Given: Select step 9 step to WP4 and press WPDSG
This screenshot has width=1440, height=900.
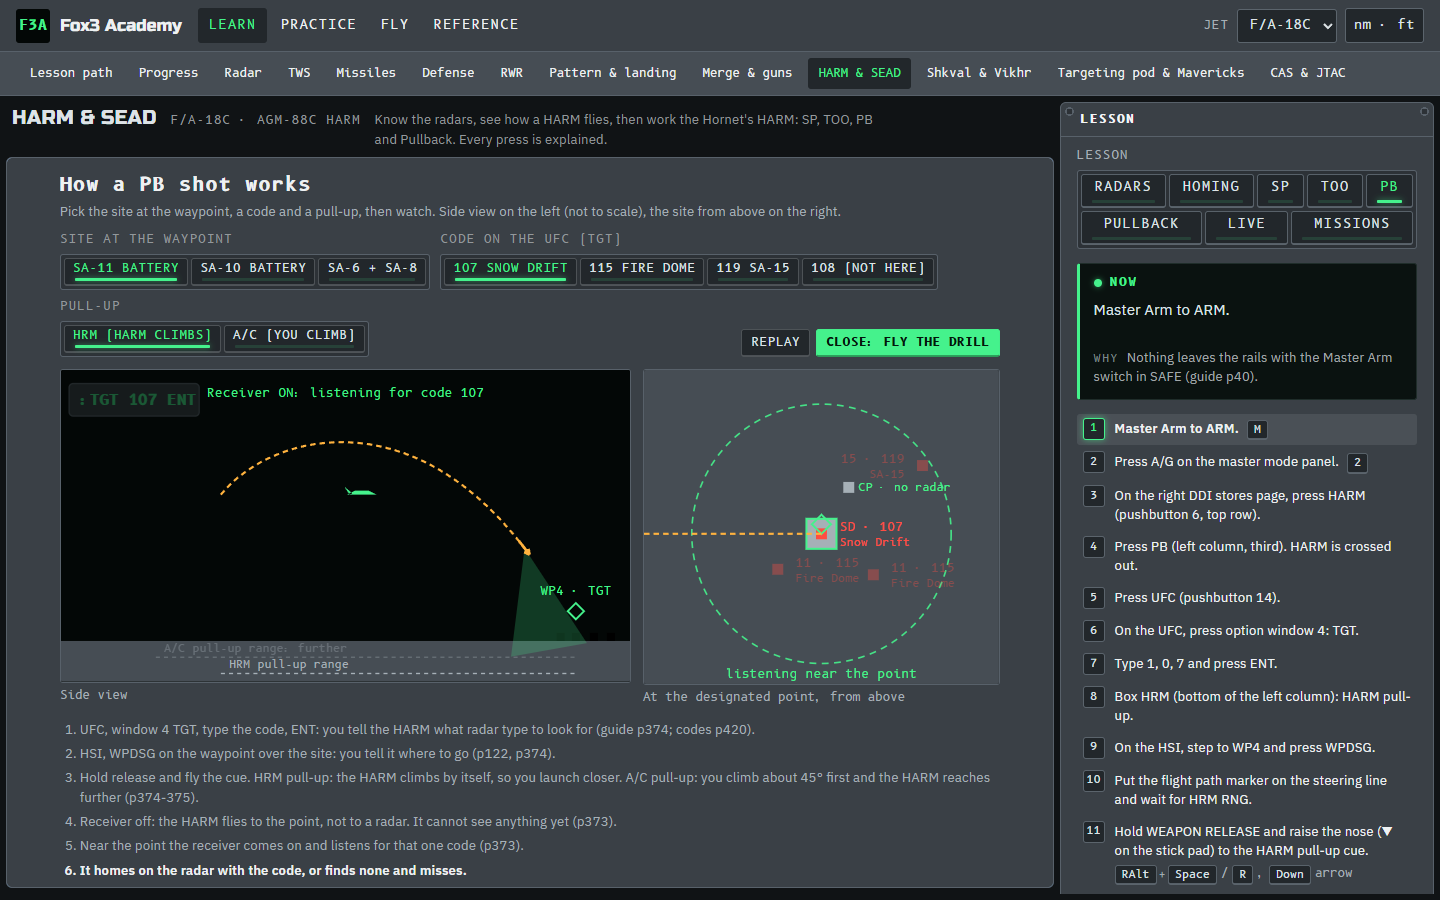Looking at the screenshot, I should (1247, 748).
